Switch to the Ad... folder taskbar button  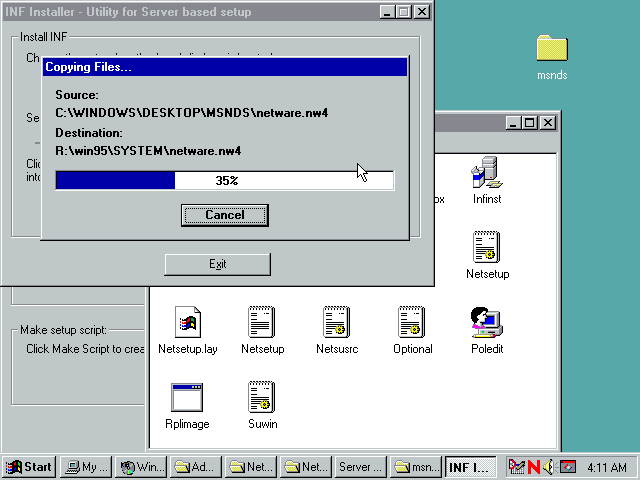[x=196, y=467]
